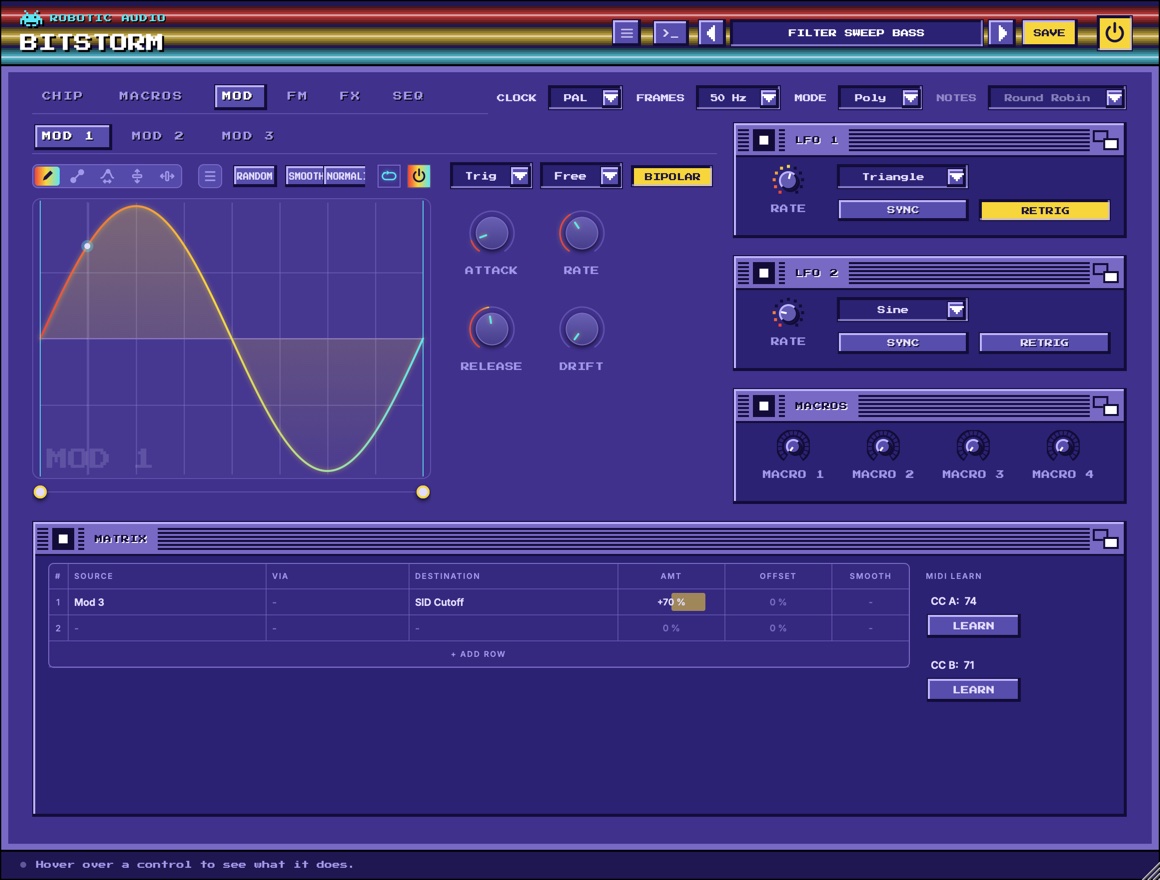Pop out the LFO 1 panel
The width and height of the screenshot is (1160, 880).
[x=1106, y=140]
